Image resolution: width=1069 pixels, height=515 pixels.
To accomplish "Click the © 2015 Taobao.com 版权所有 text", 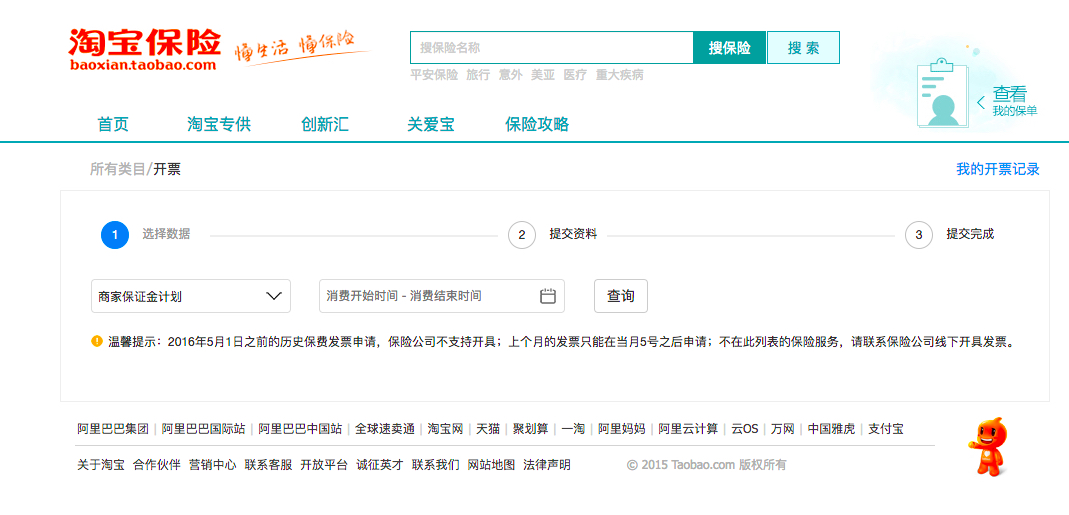I will click(706, 465).
